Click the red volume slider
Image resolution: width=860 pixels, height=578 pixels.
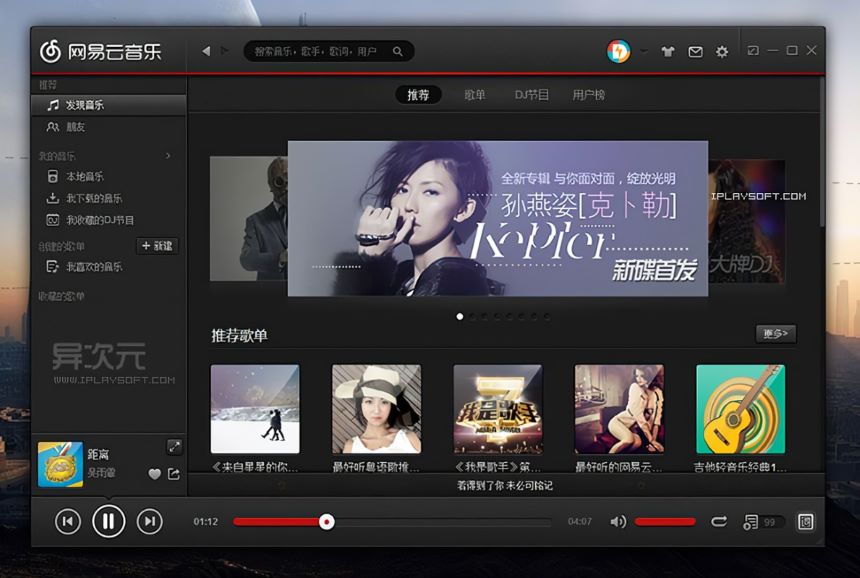tap(665, 522)
